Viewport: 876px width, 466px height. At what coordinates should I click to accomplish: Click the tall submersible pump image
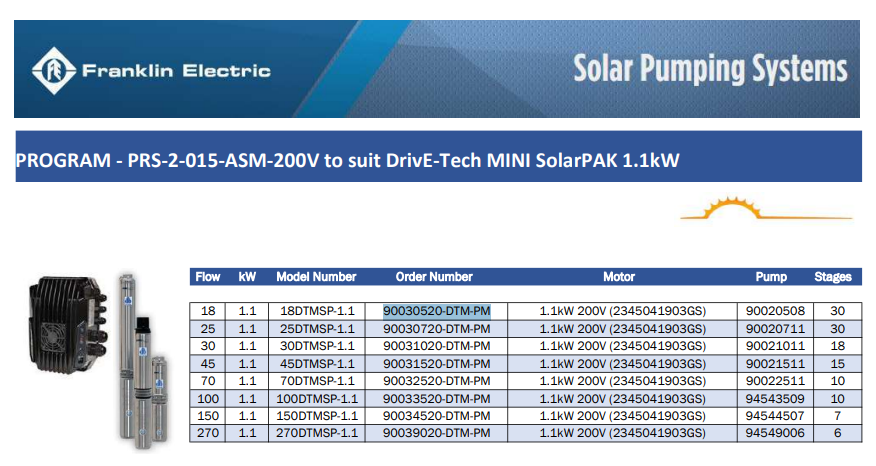(x=128, y=356)
